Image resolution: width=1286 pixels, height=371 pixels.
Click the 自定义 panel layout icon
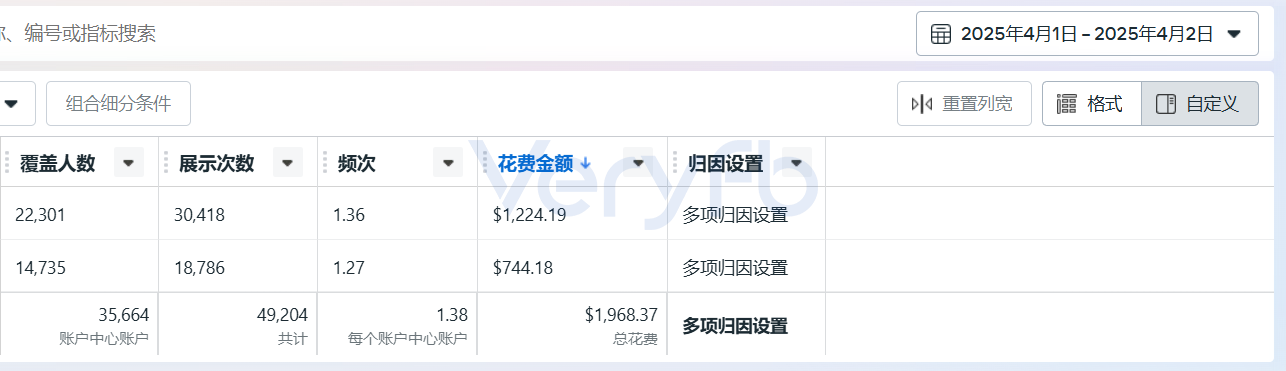(x=1165, y=104)
